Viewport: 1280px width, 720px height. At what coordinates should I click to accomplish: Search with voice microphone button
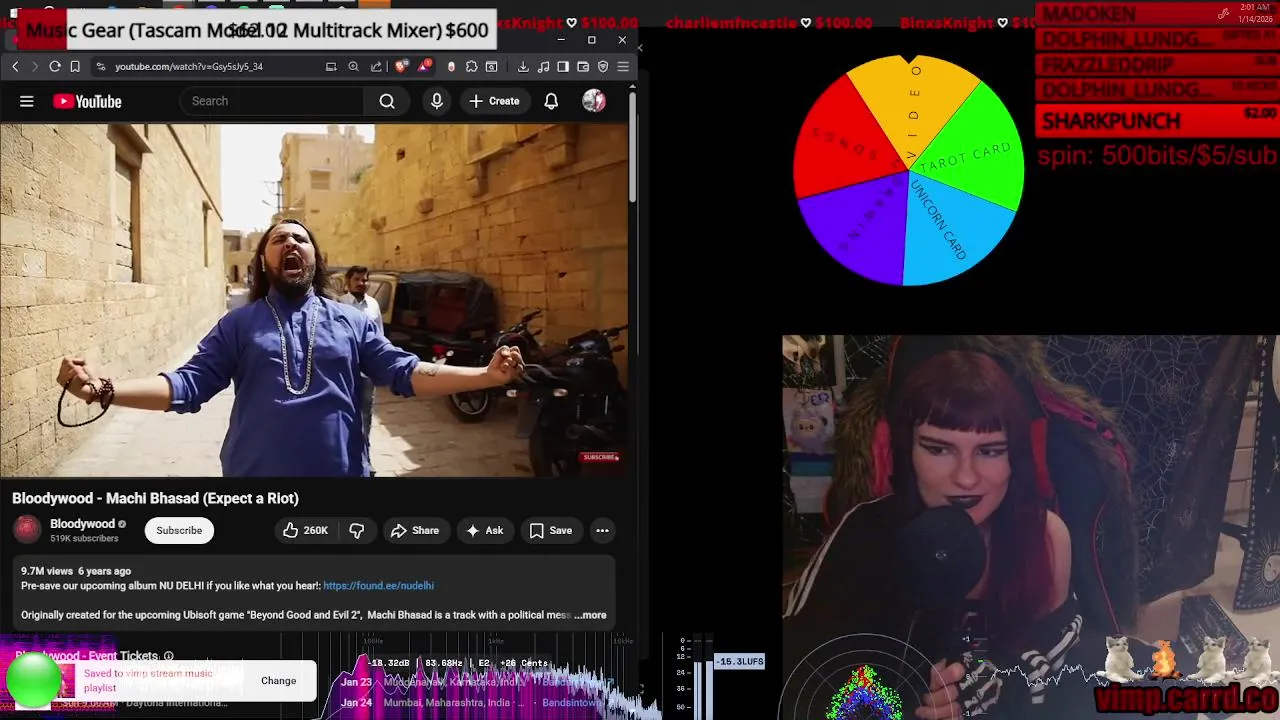point(437,101)
